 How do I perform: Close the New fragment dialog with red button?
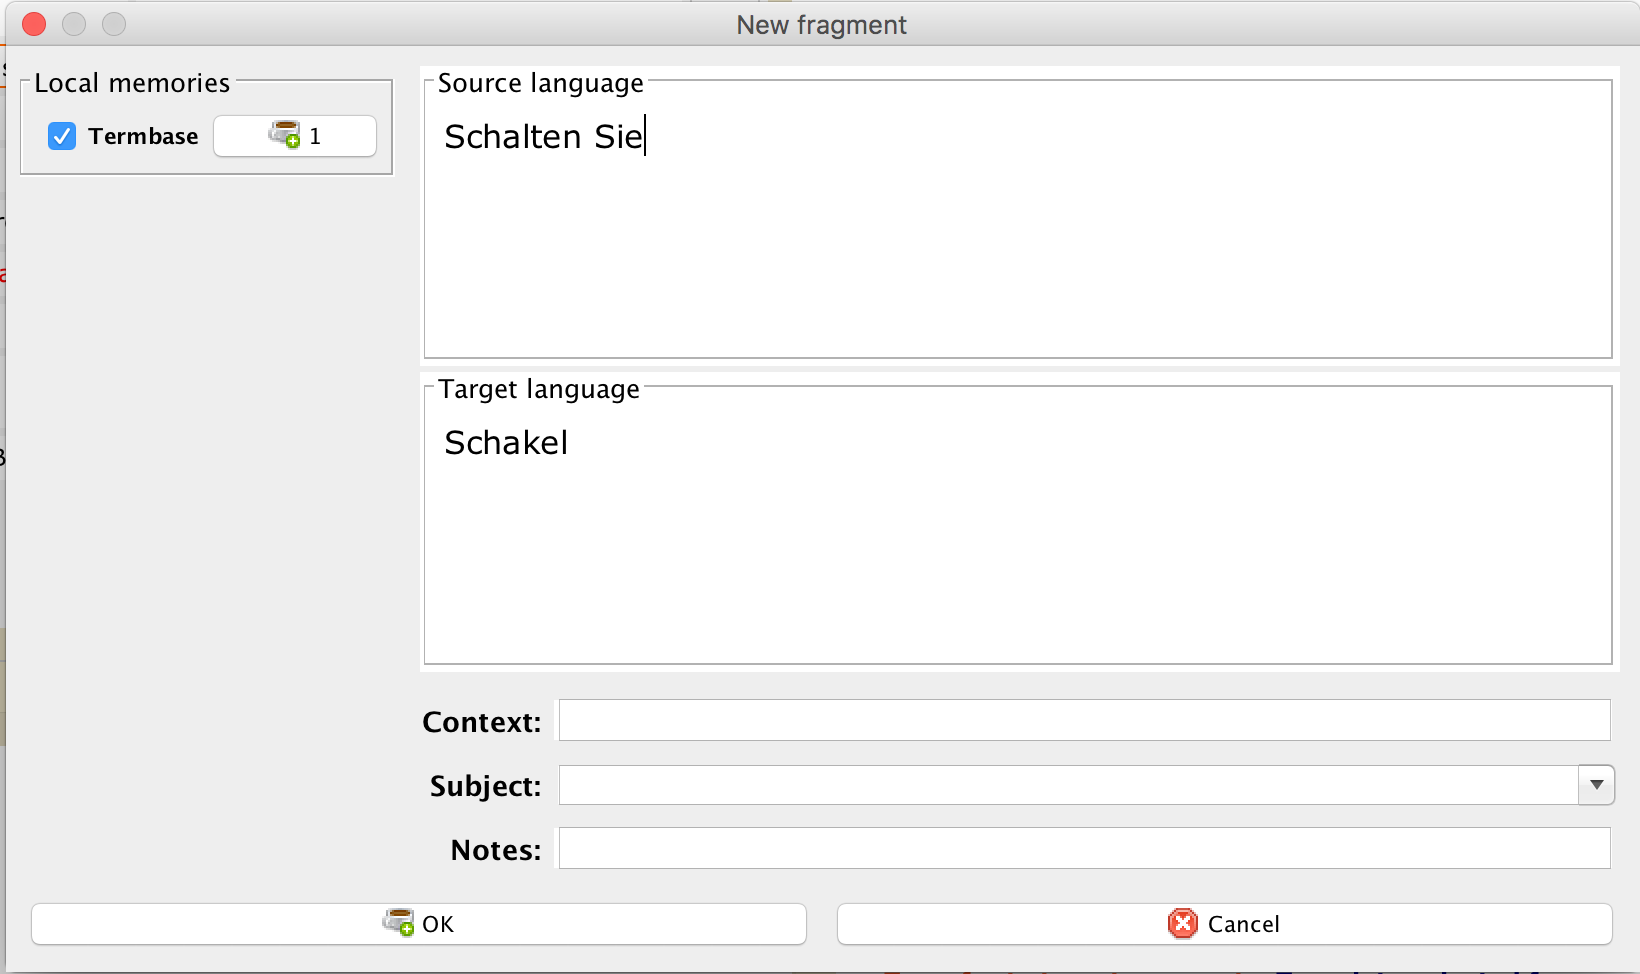34,24
